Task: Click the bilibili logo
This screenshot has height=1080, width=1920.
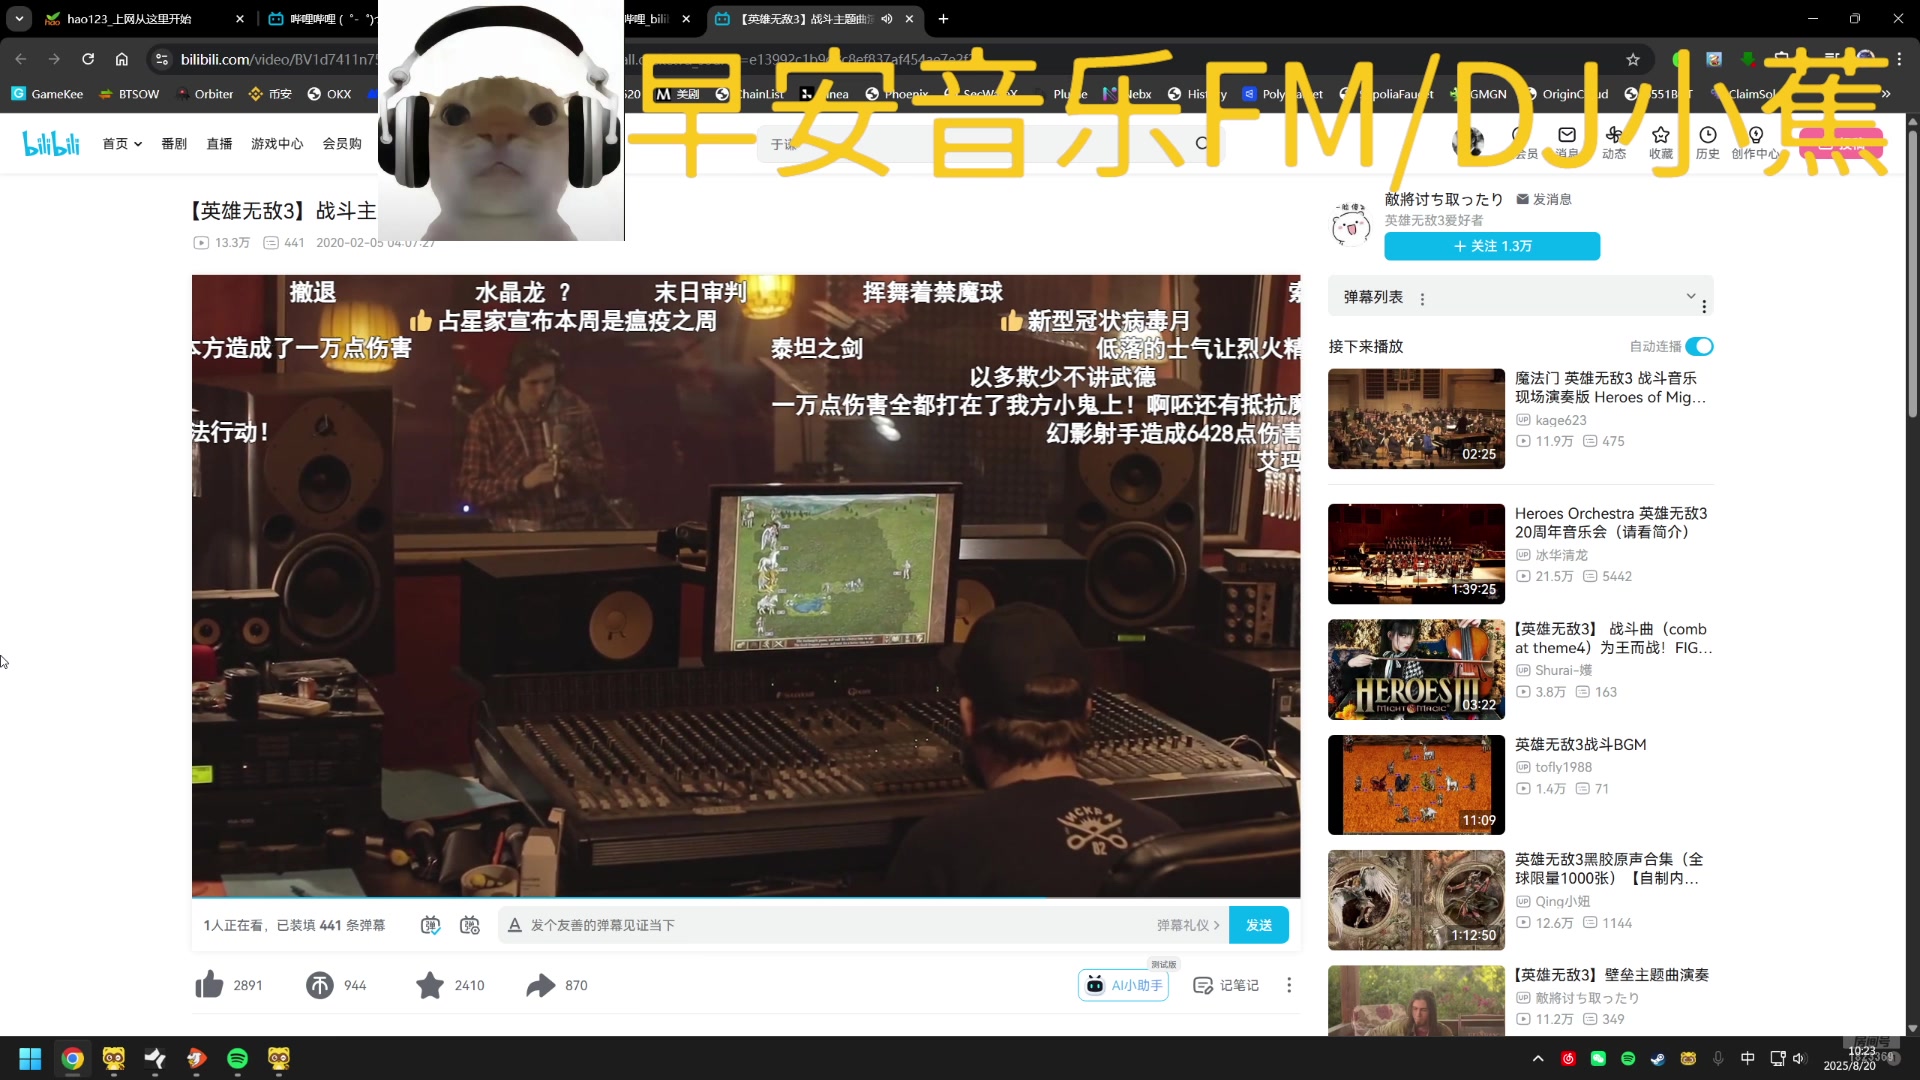Action: tap(51, 144)
